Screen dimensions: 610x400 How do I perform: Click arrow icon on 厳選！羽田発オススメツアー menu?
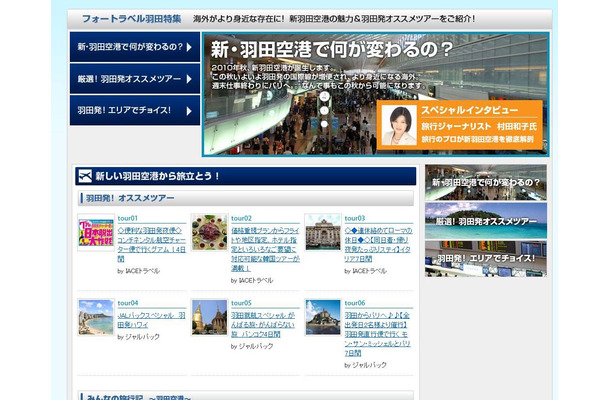click(x=189, y=79)
